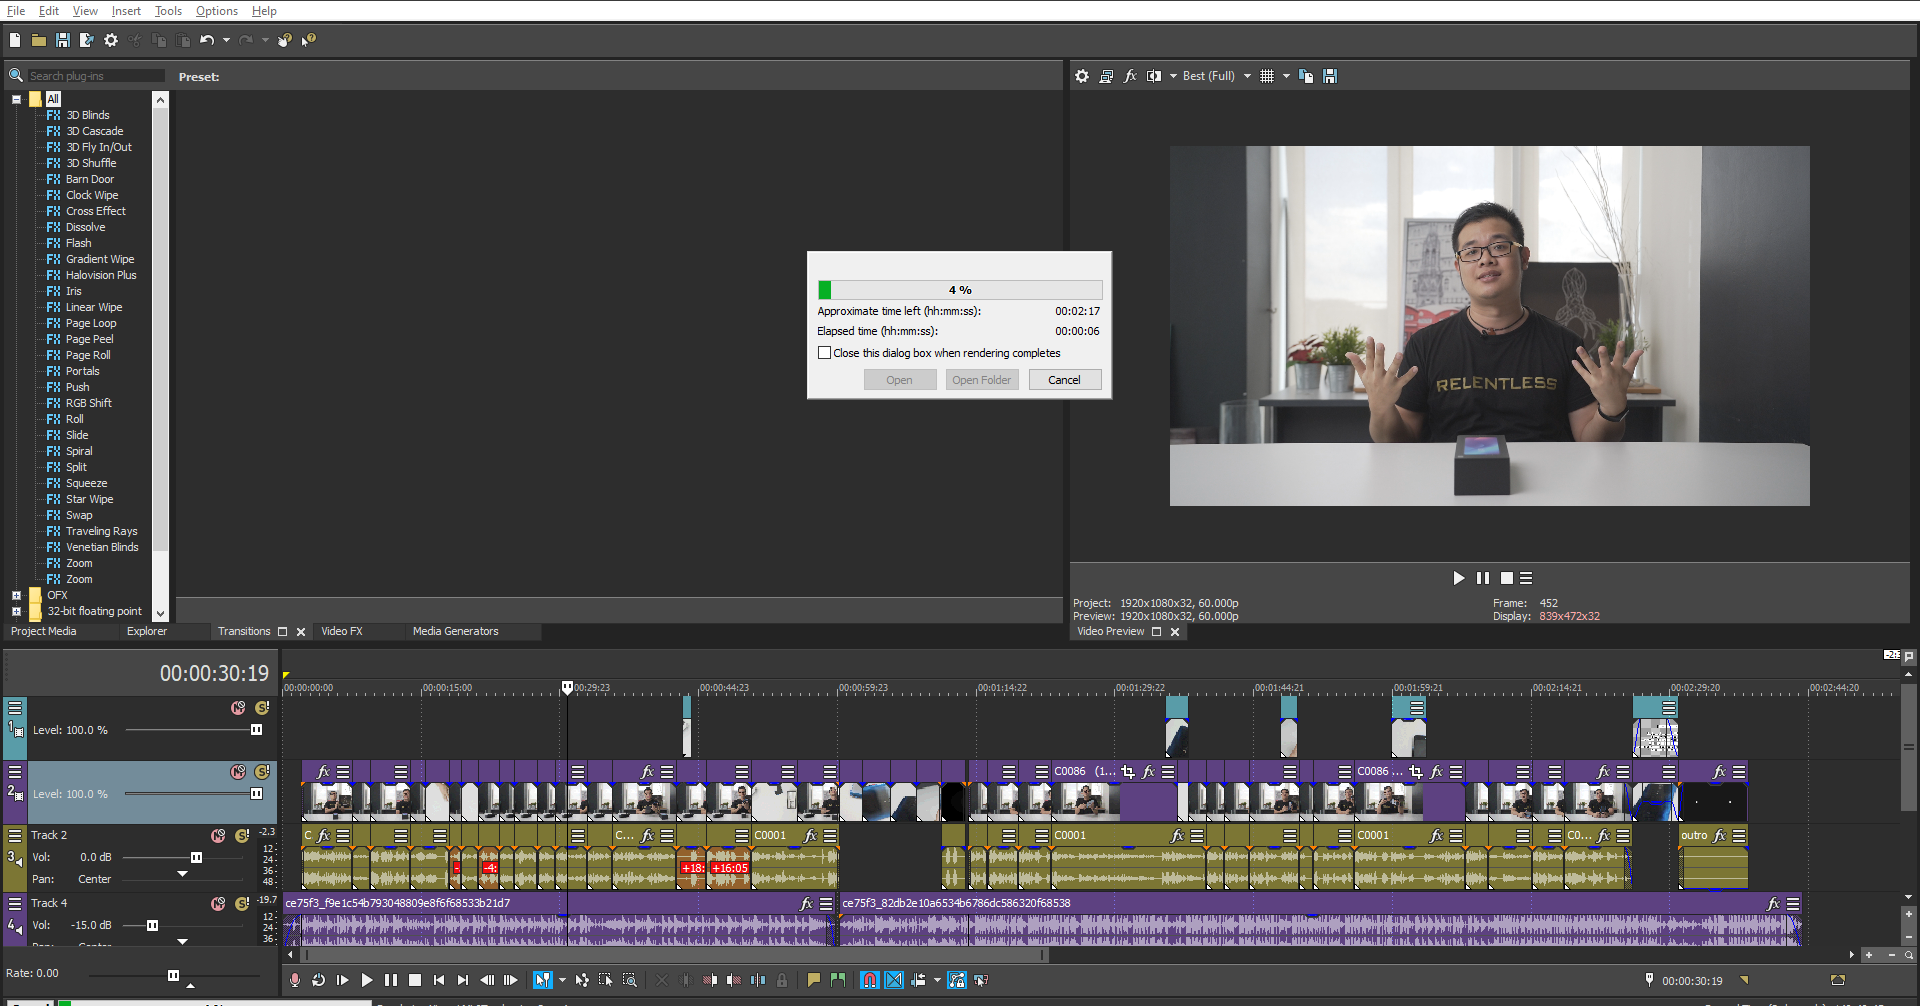
Task: Click the Rate slider handle
Action: (173, 975)
